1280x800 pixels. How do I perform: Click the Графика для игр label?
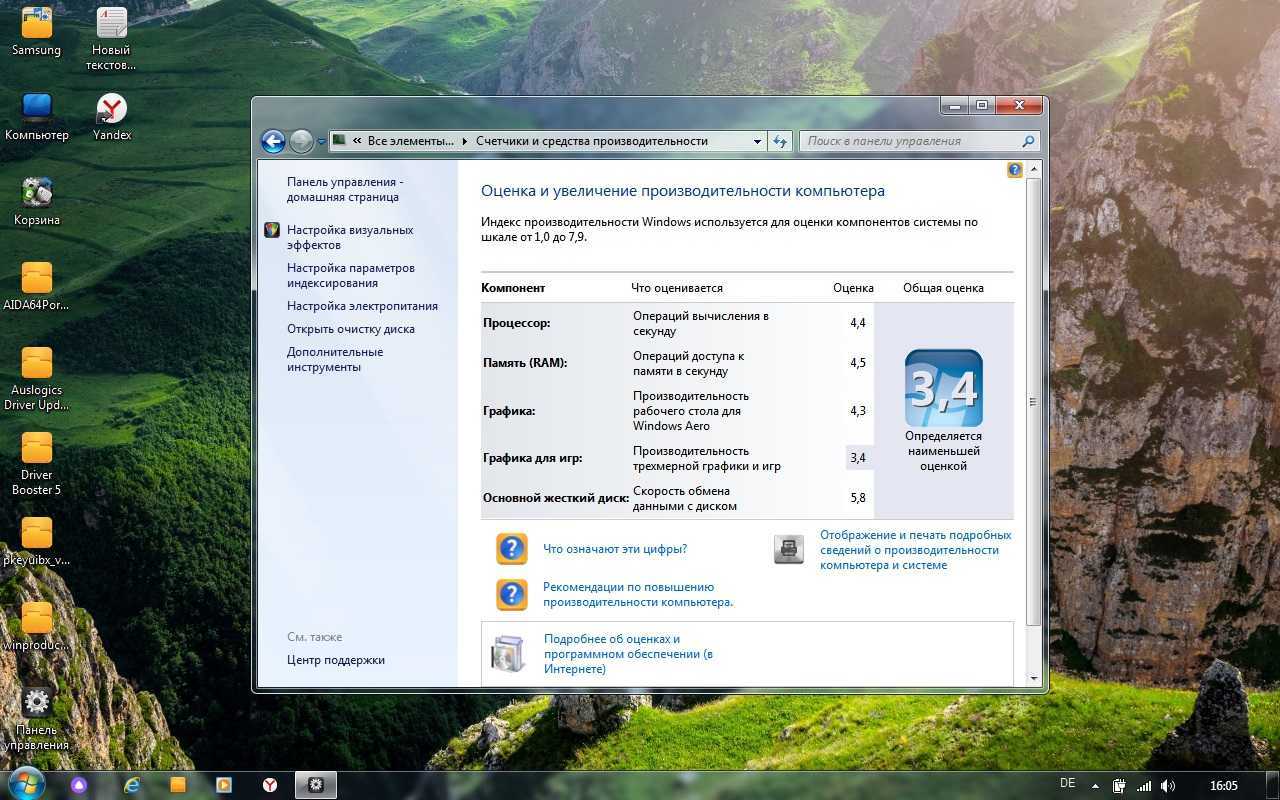[x=532, y=458]
